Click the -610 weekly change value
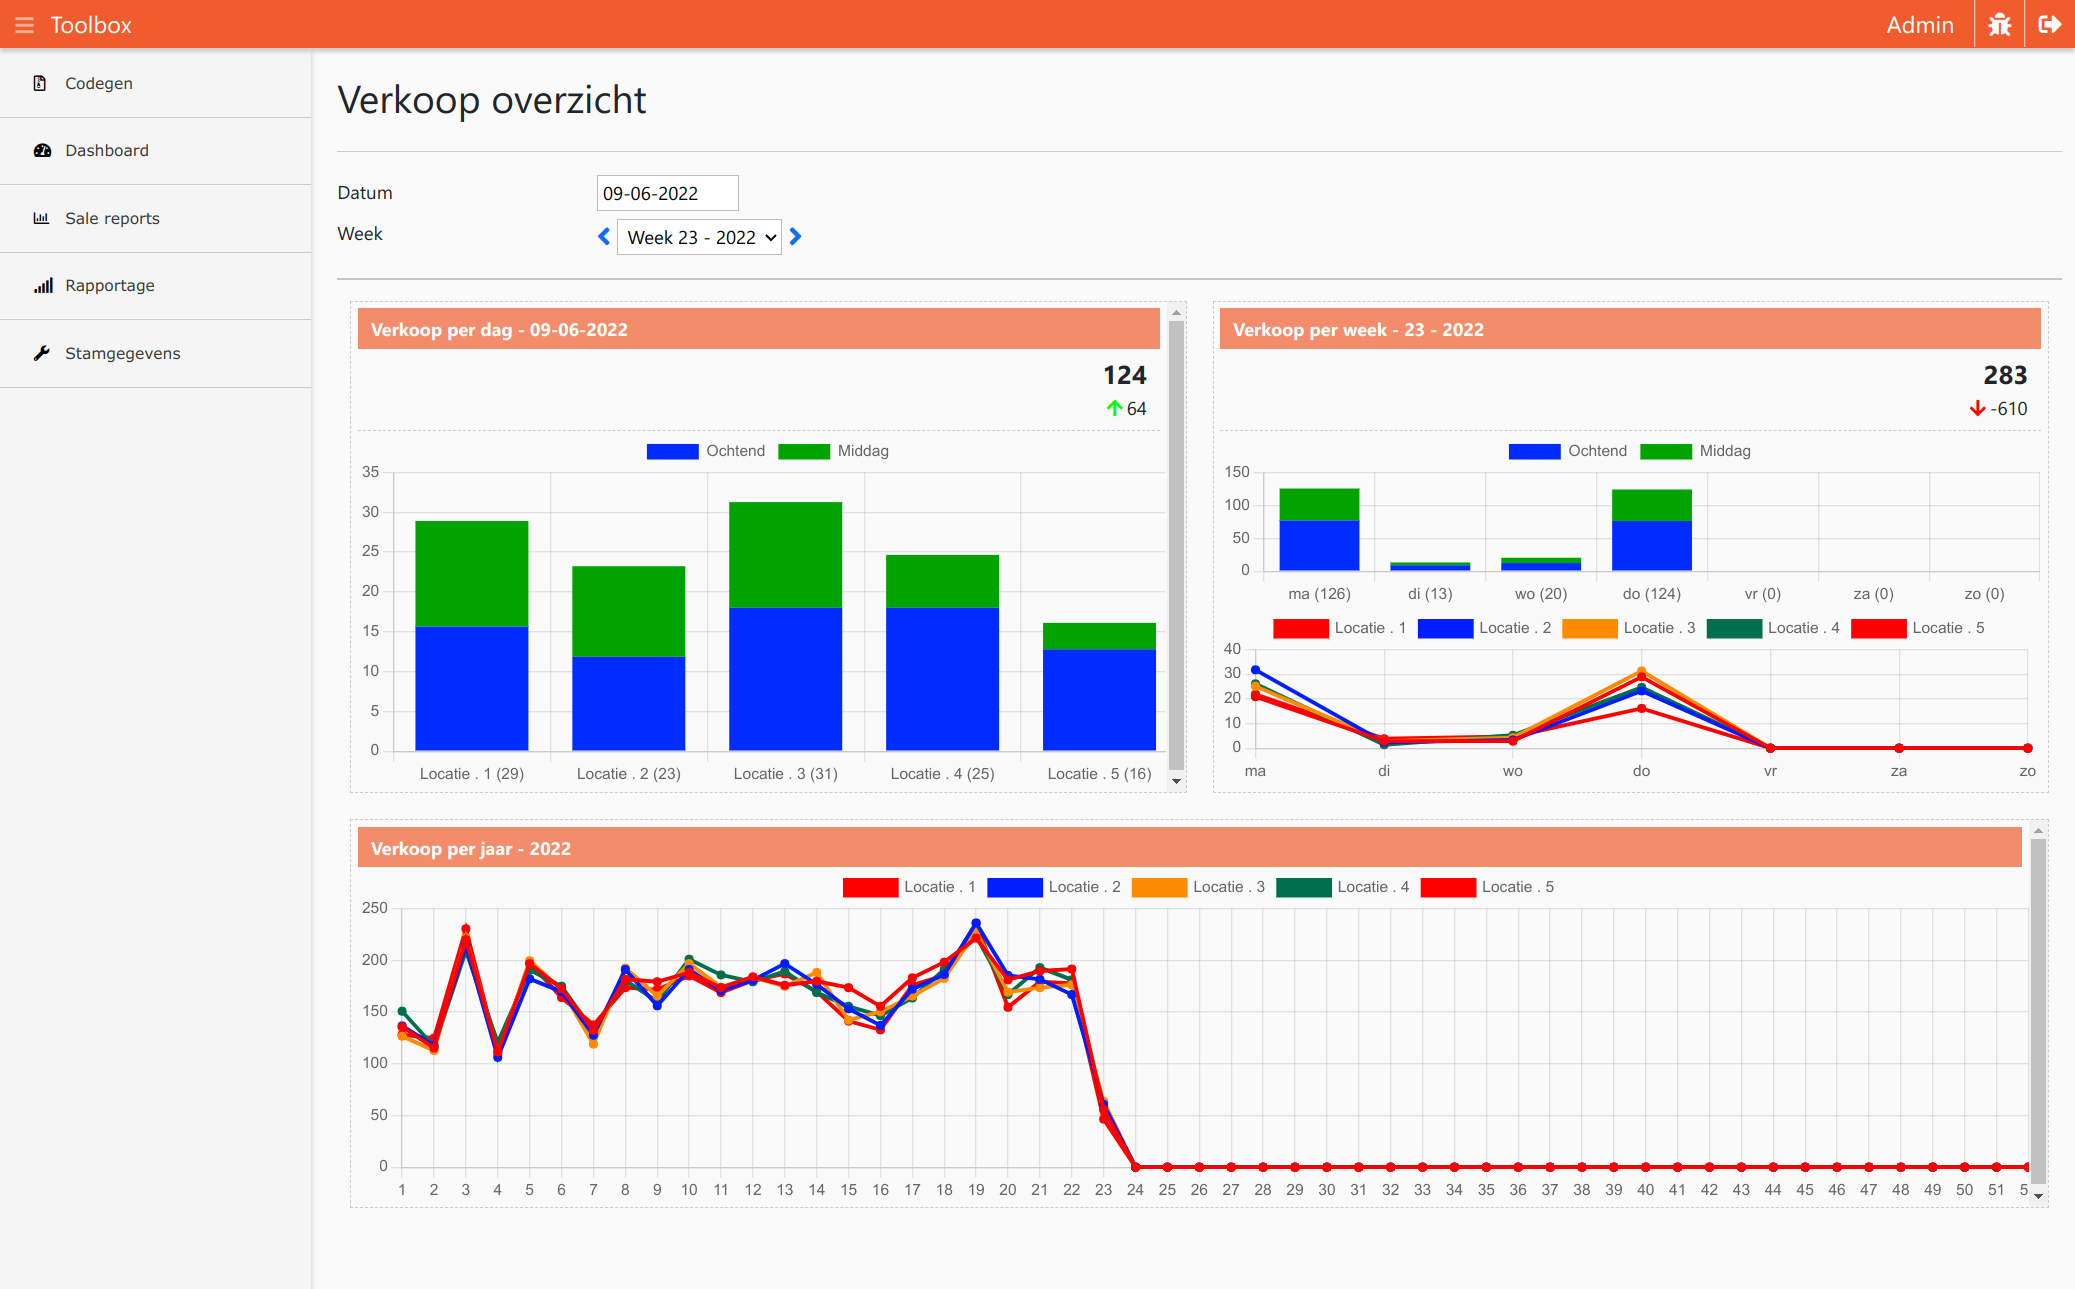Image resolution: width=2075 pixels, height=1289 pixels. pos(2009,408)
